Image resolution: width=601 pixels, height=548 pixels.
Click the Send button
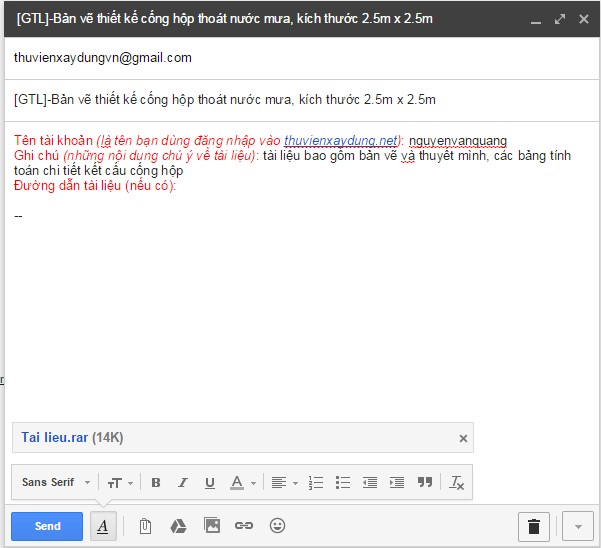click(47, 526)
